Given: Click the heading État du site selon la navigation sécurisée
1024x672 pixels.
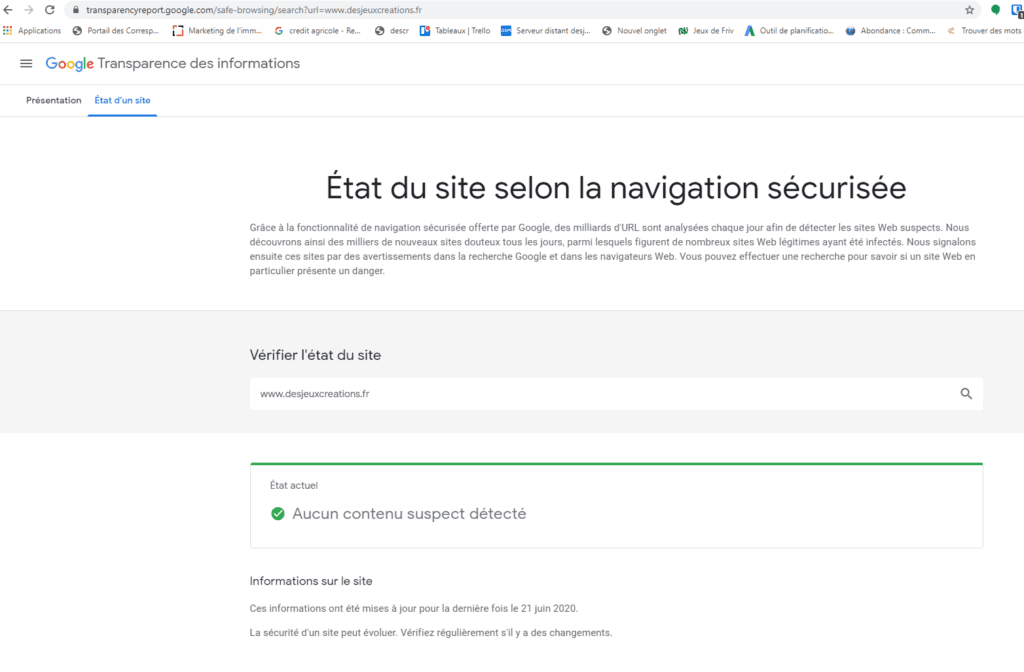Looking at the screenshot, I should 616,188.
